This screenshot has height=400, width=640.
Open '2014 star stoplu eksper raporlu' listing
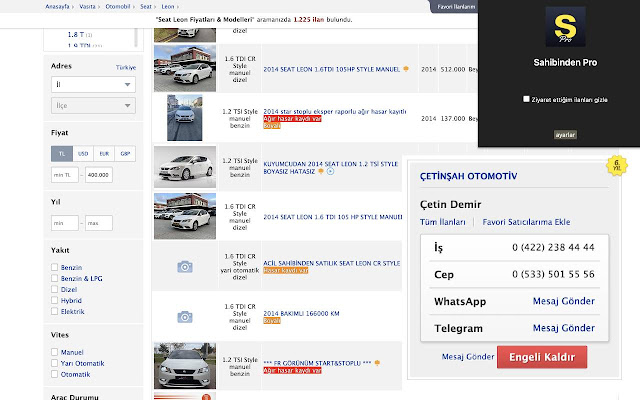click(x=335, y=111)
